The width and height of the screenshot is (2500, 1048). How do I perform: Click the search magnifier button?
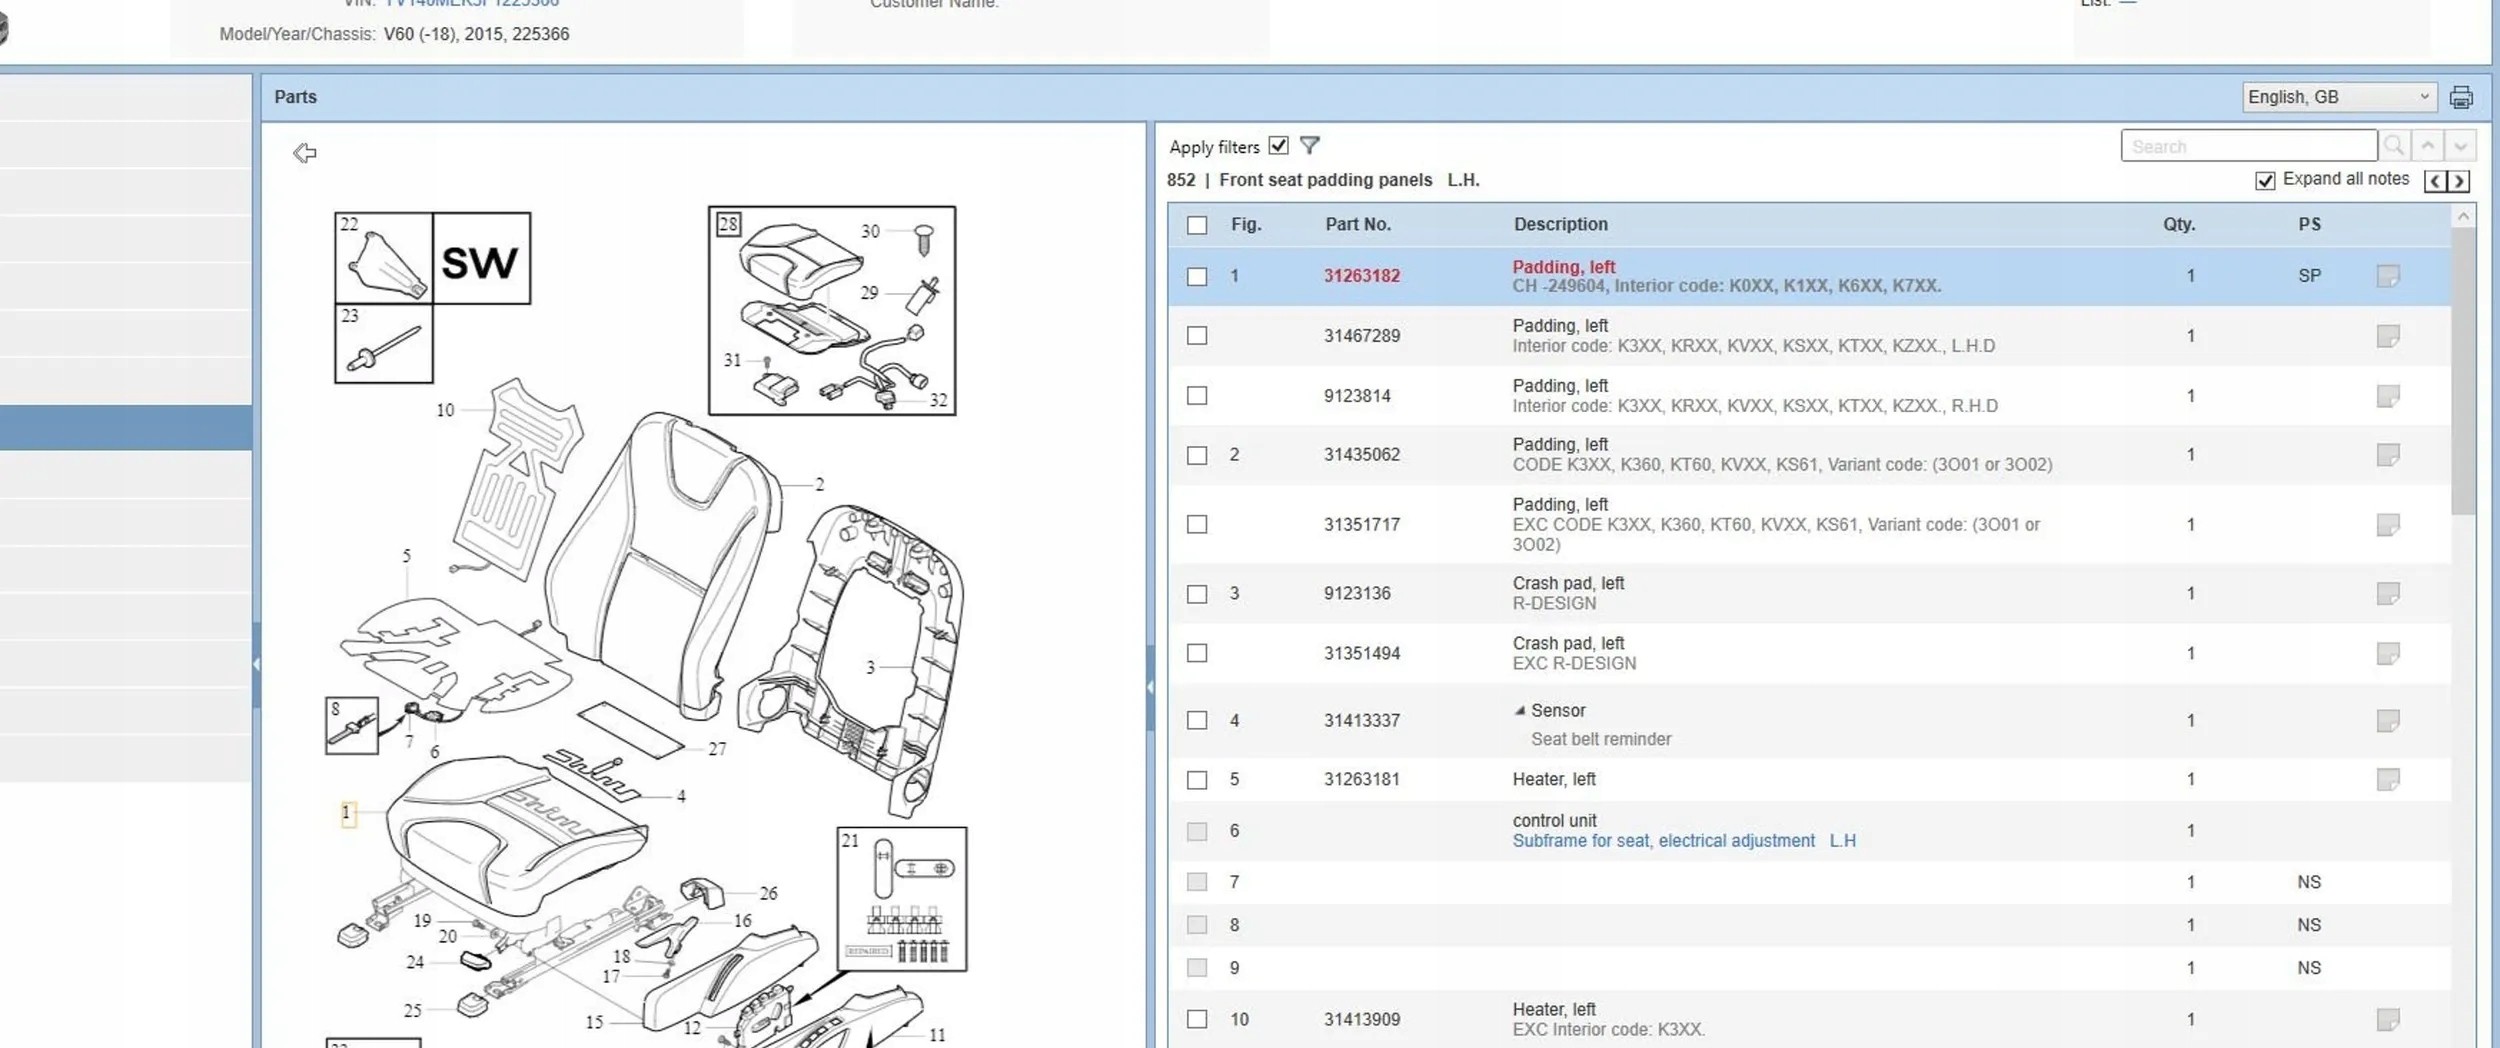coord(2394,146)
